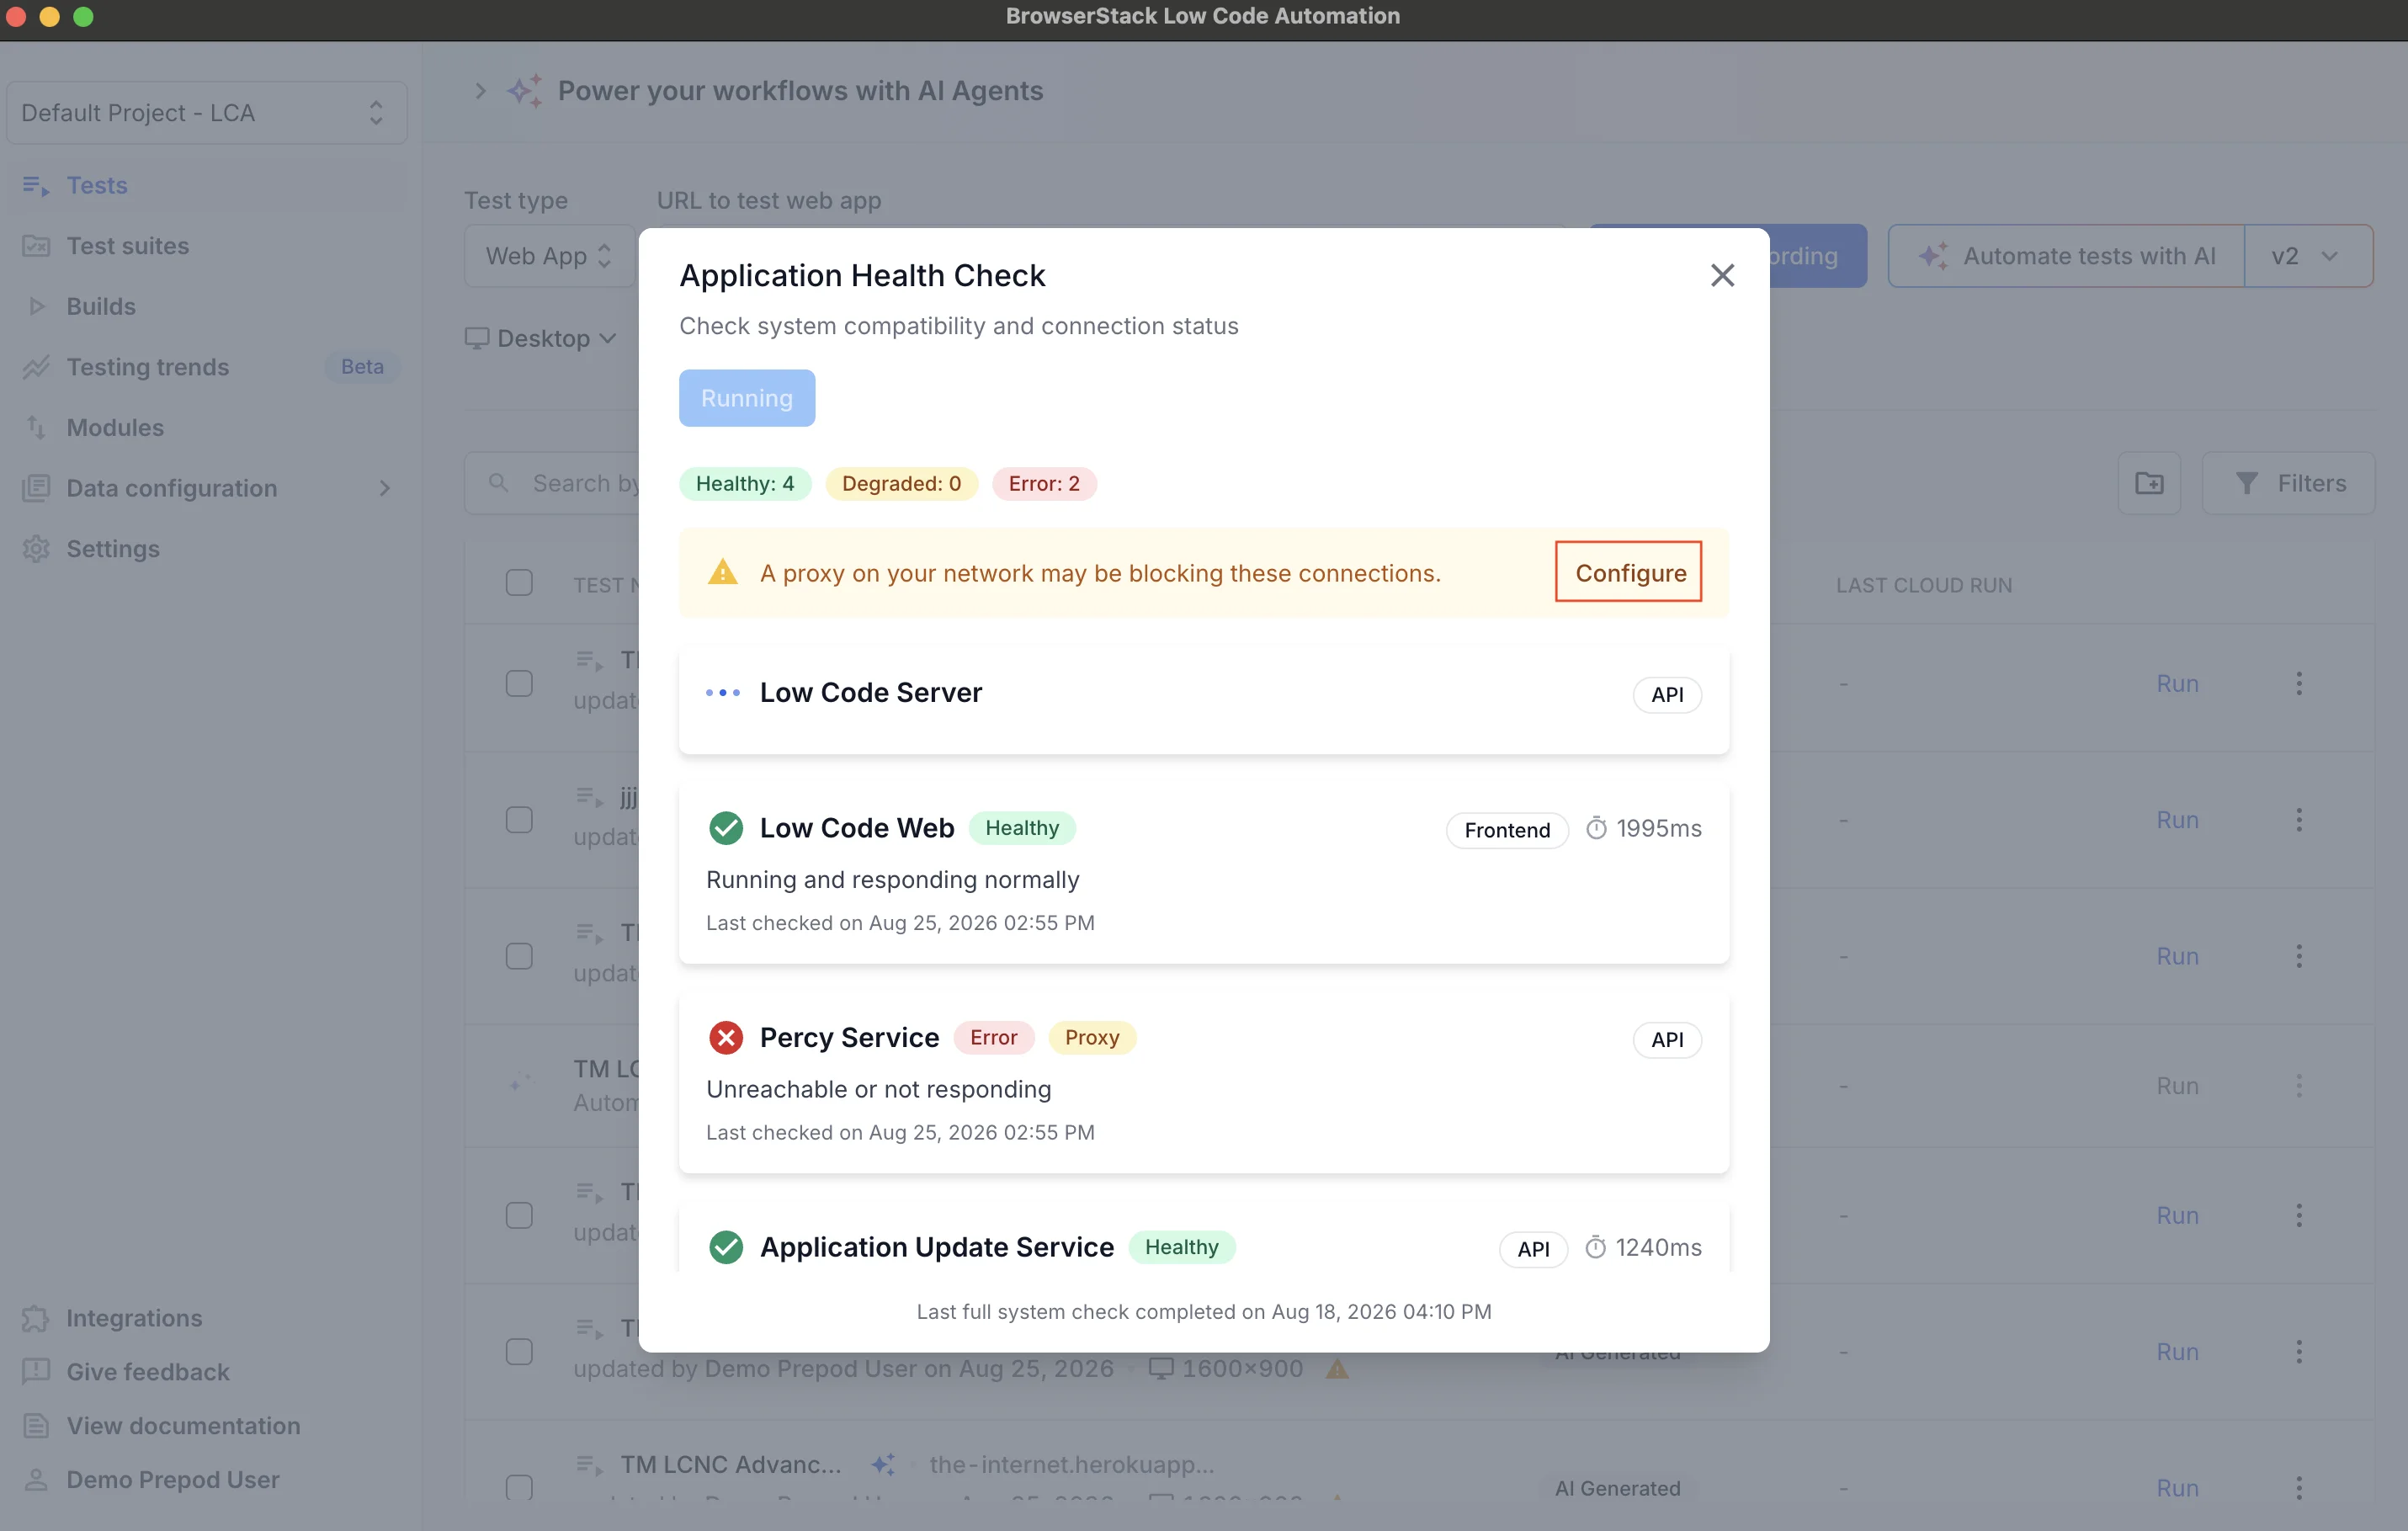Screen dimensions: 2408x1531
Task: Close the Application Health Check dialog
Action: coord(1721,275)
